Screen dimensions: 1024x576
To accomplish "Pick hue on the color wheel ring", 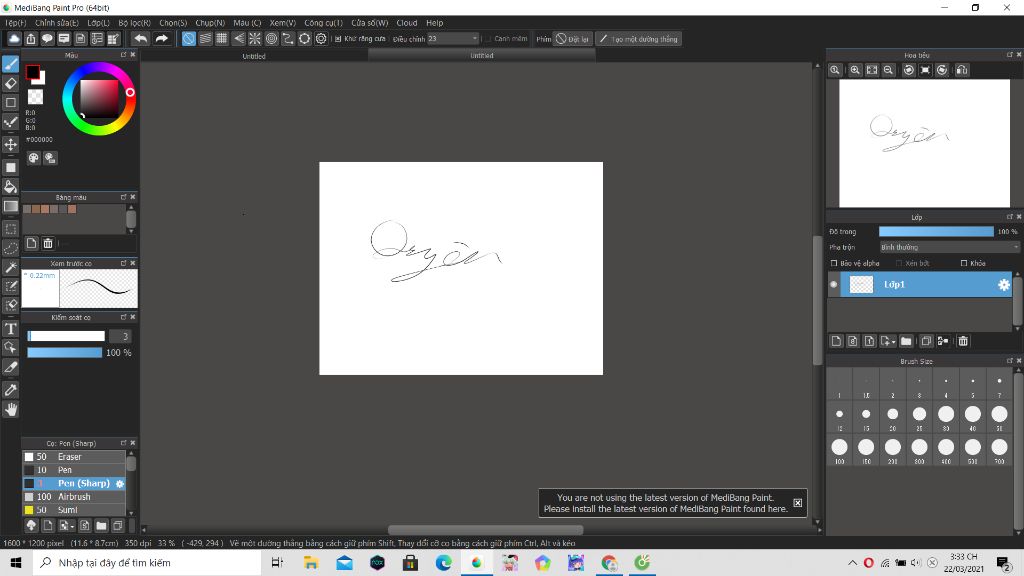I will pos(99,99).
